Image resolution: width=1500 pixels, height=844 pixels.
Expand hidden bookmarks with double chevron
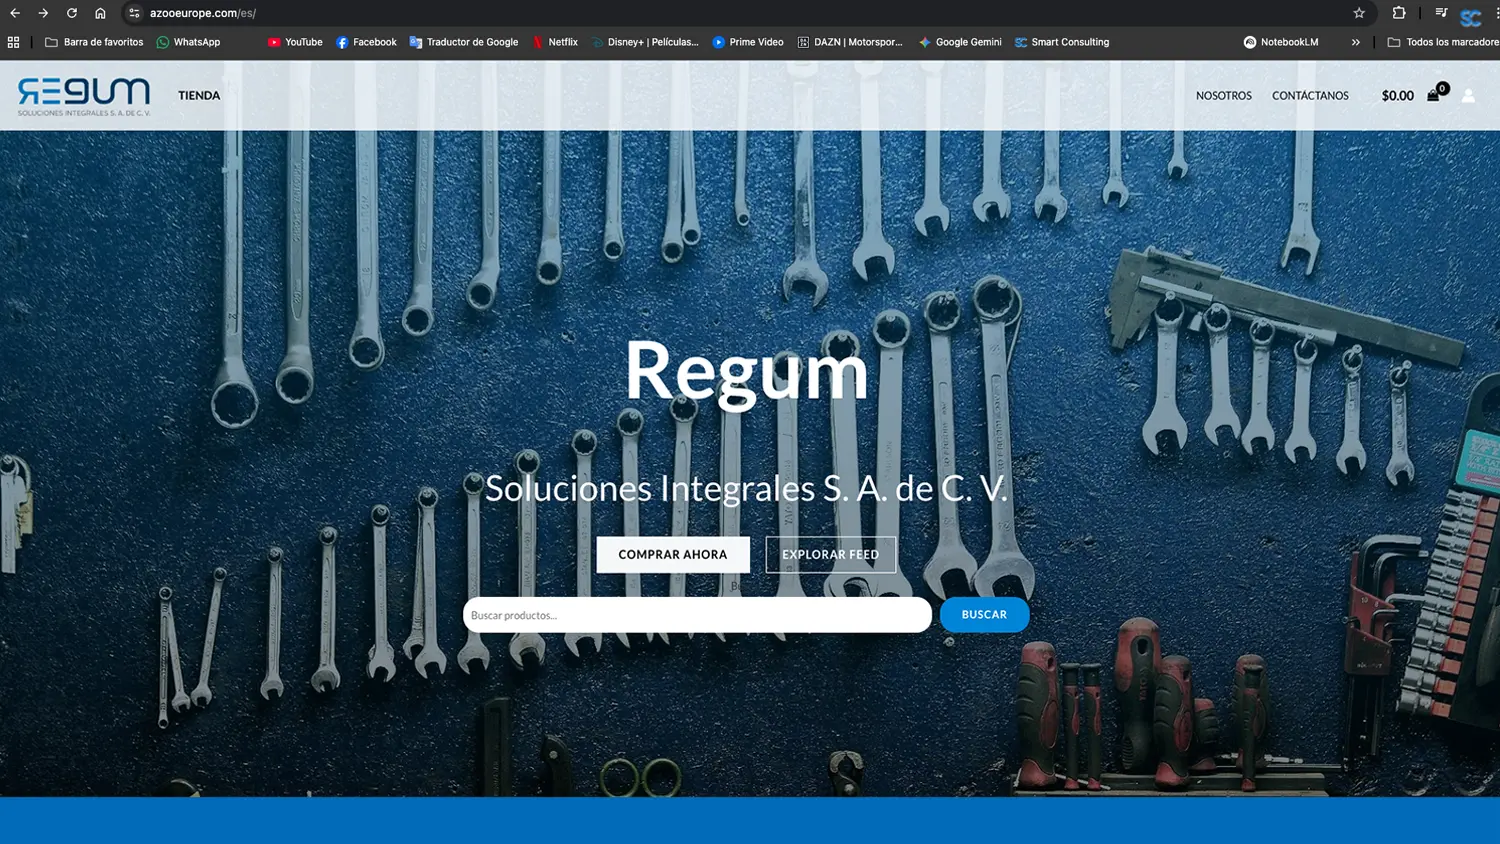tap(1355, 42)
